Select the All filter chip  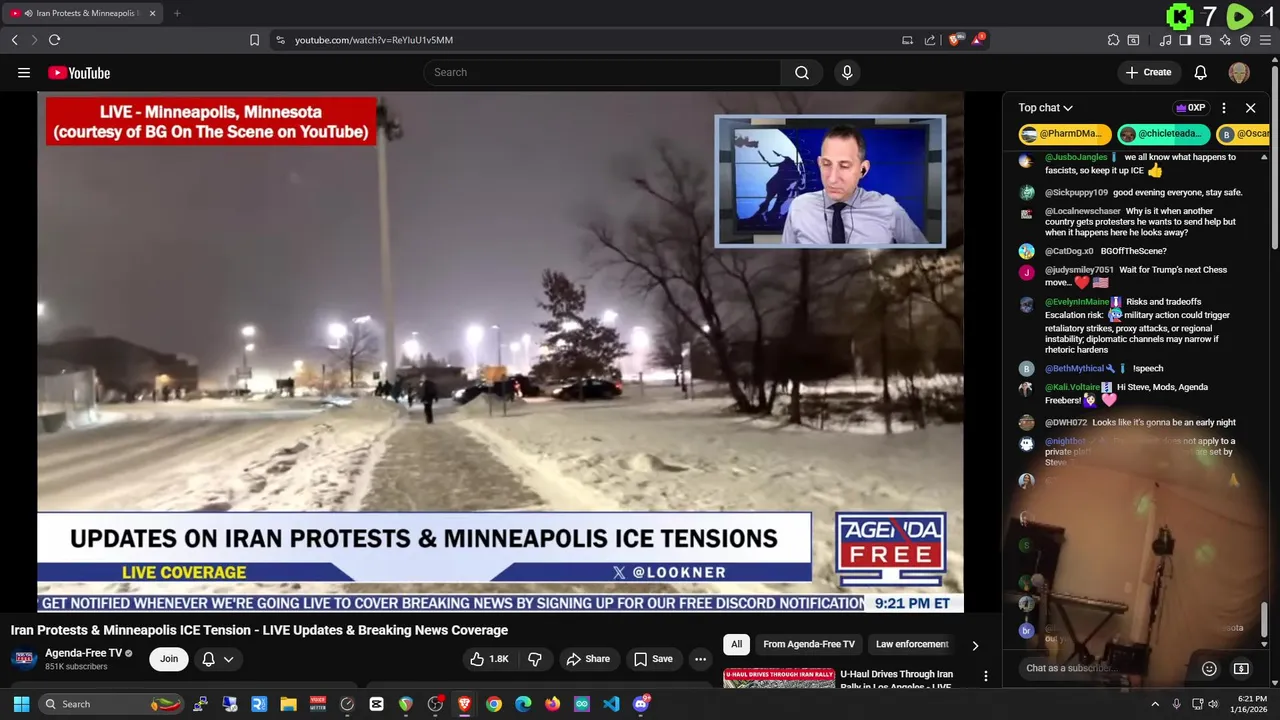pyautogui.click(x=736, y=644)
